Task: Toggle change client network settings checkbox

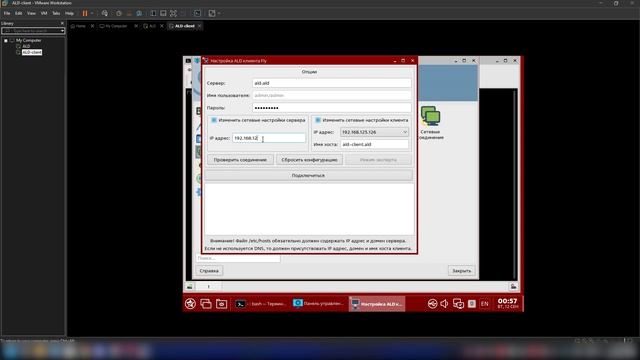Action: pyautogui.click(x=318, y=120)
